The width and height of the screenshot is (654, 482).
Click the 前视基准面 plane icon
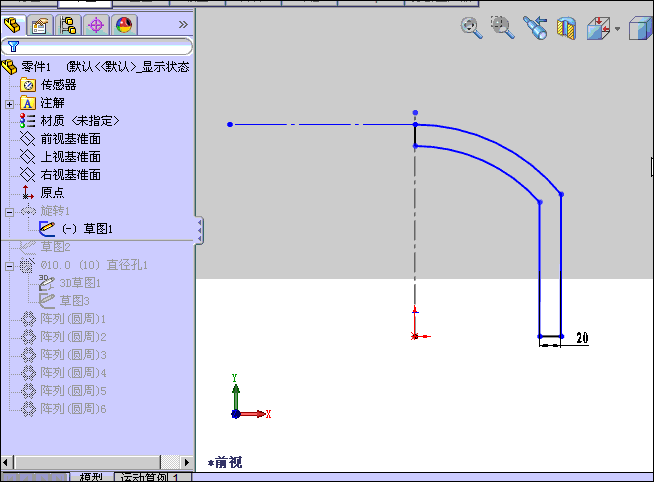pos(28,139)
